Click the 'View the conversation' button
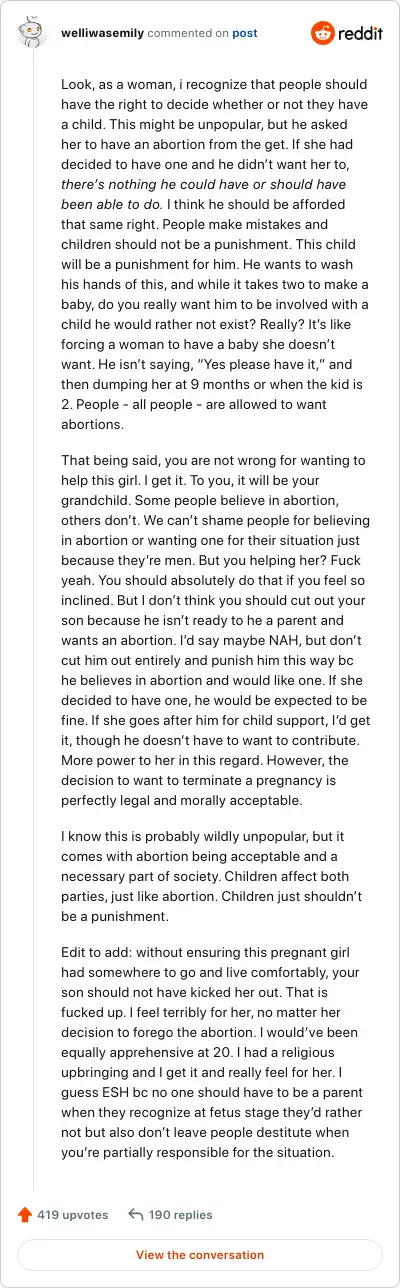The height and width of the screenshot is (1288, 400). point(200,1255)
